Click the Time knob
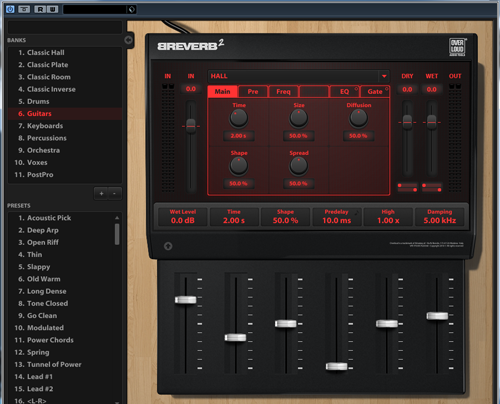 [x=239, y=119]
